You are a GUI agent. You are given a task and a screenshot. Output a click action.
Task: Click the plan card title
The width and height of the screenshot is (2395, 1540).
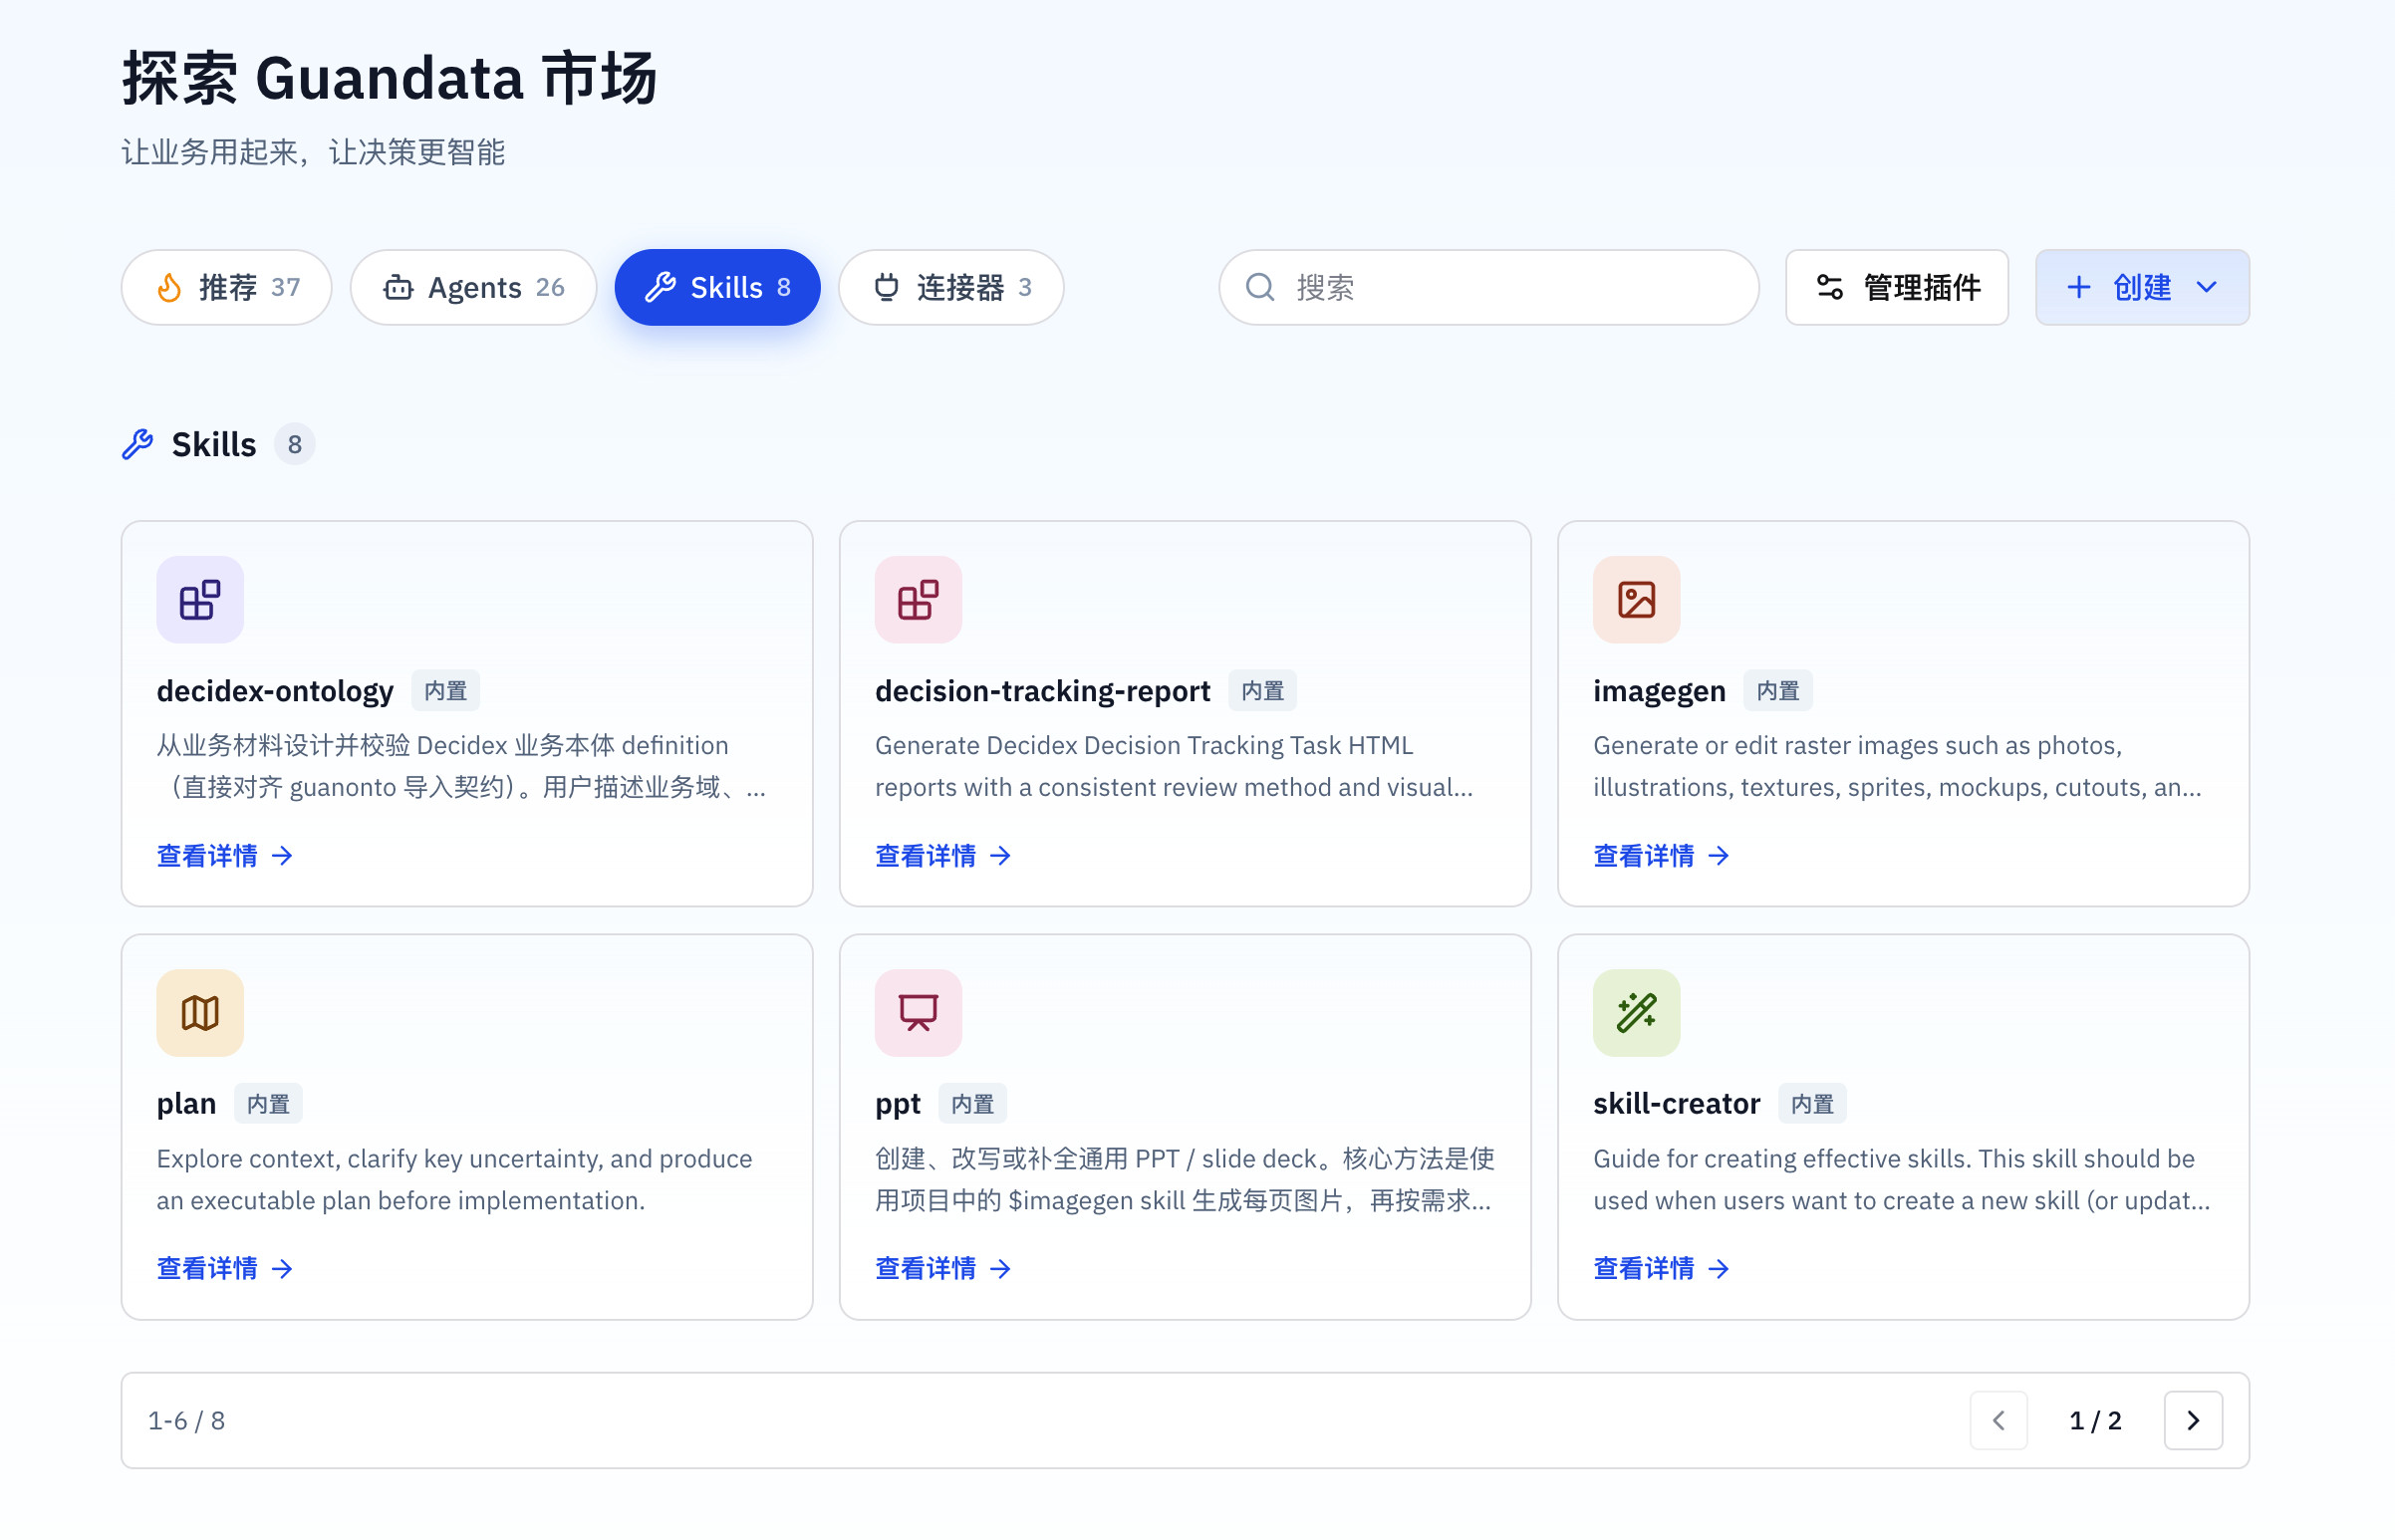coord(186,1103)
